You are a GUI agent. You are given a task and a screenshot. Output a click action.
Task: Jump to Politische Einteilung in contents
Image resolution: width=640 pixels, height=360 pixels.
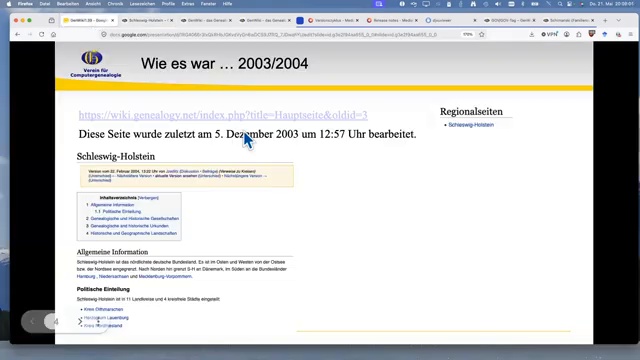122,211
